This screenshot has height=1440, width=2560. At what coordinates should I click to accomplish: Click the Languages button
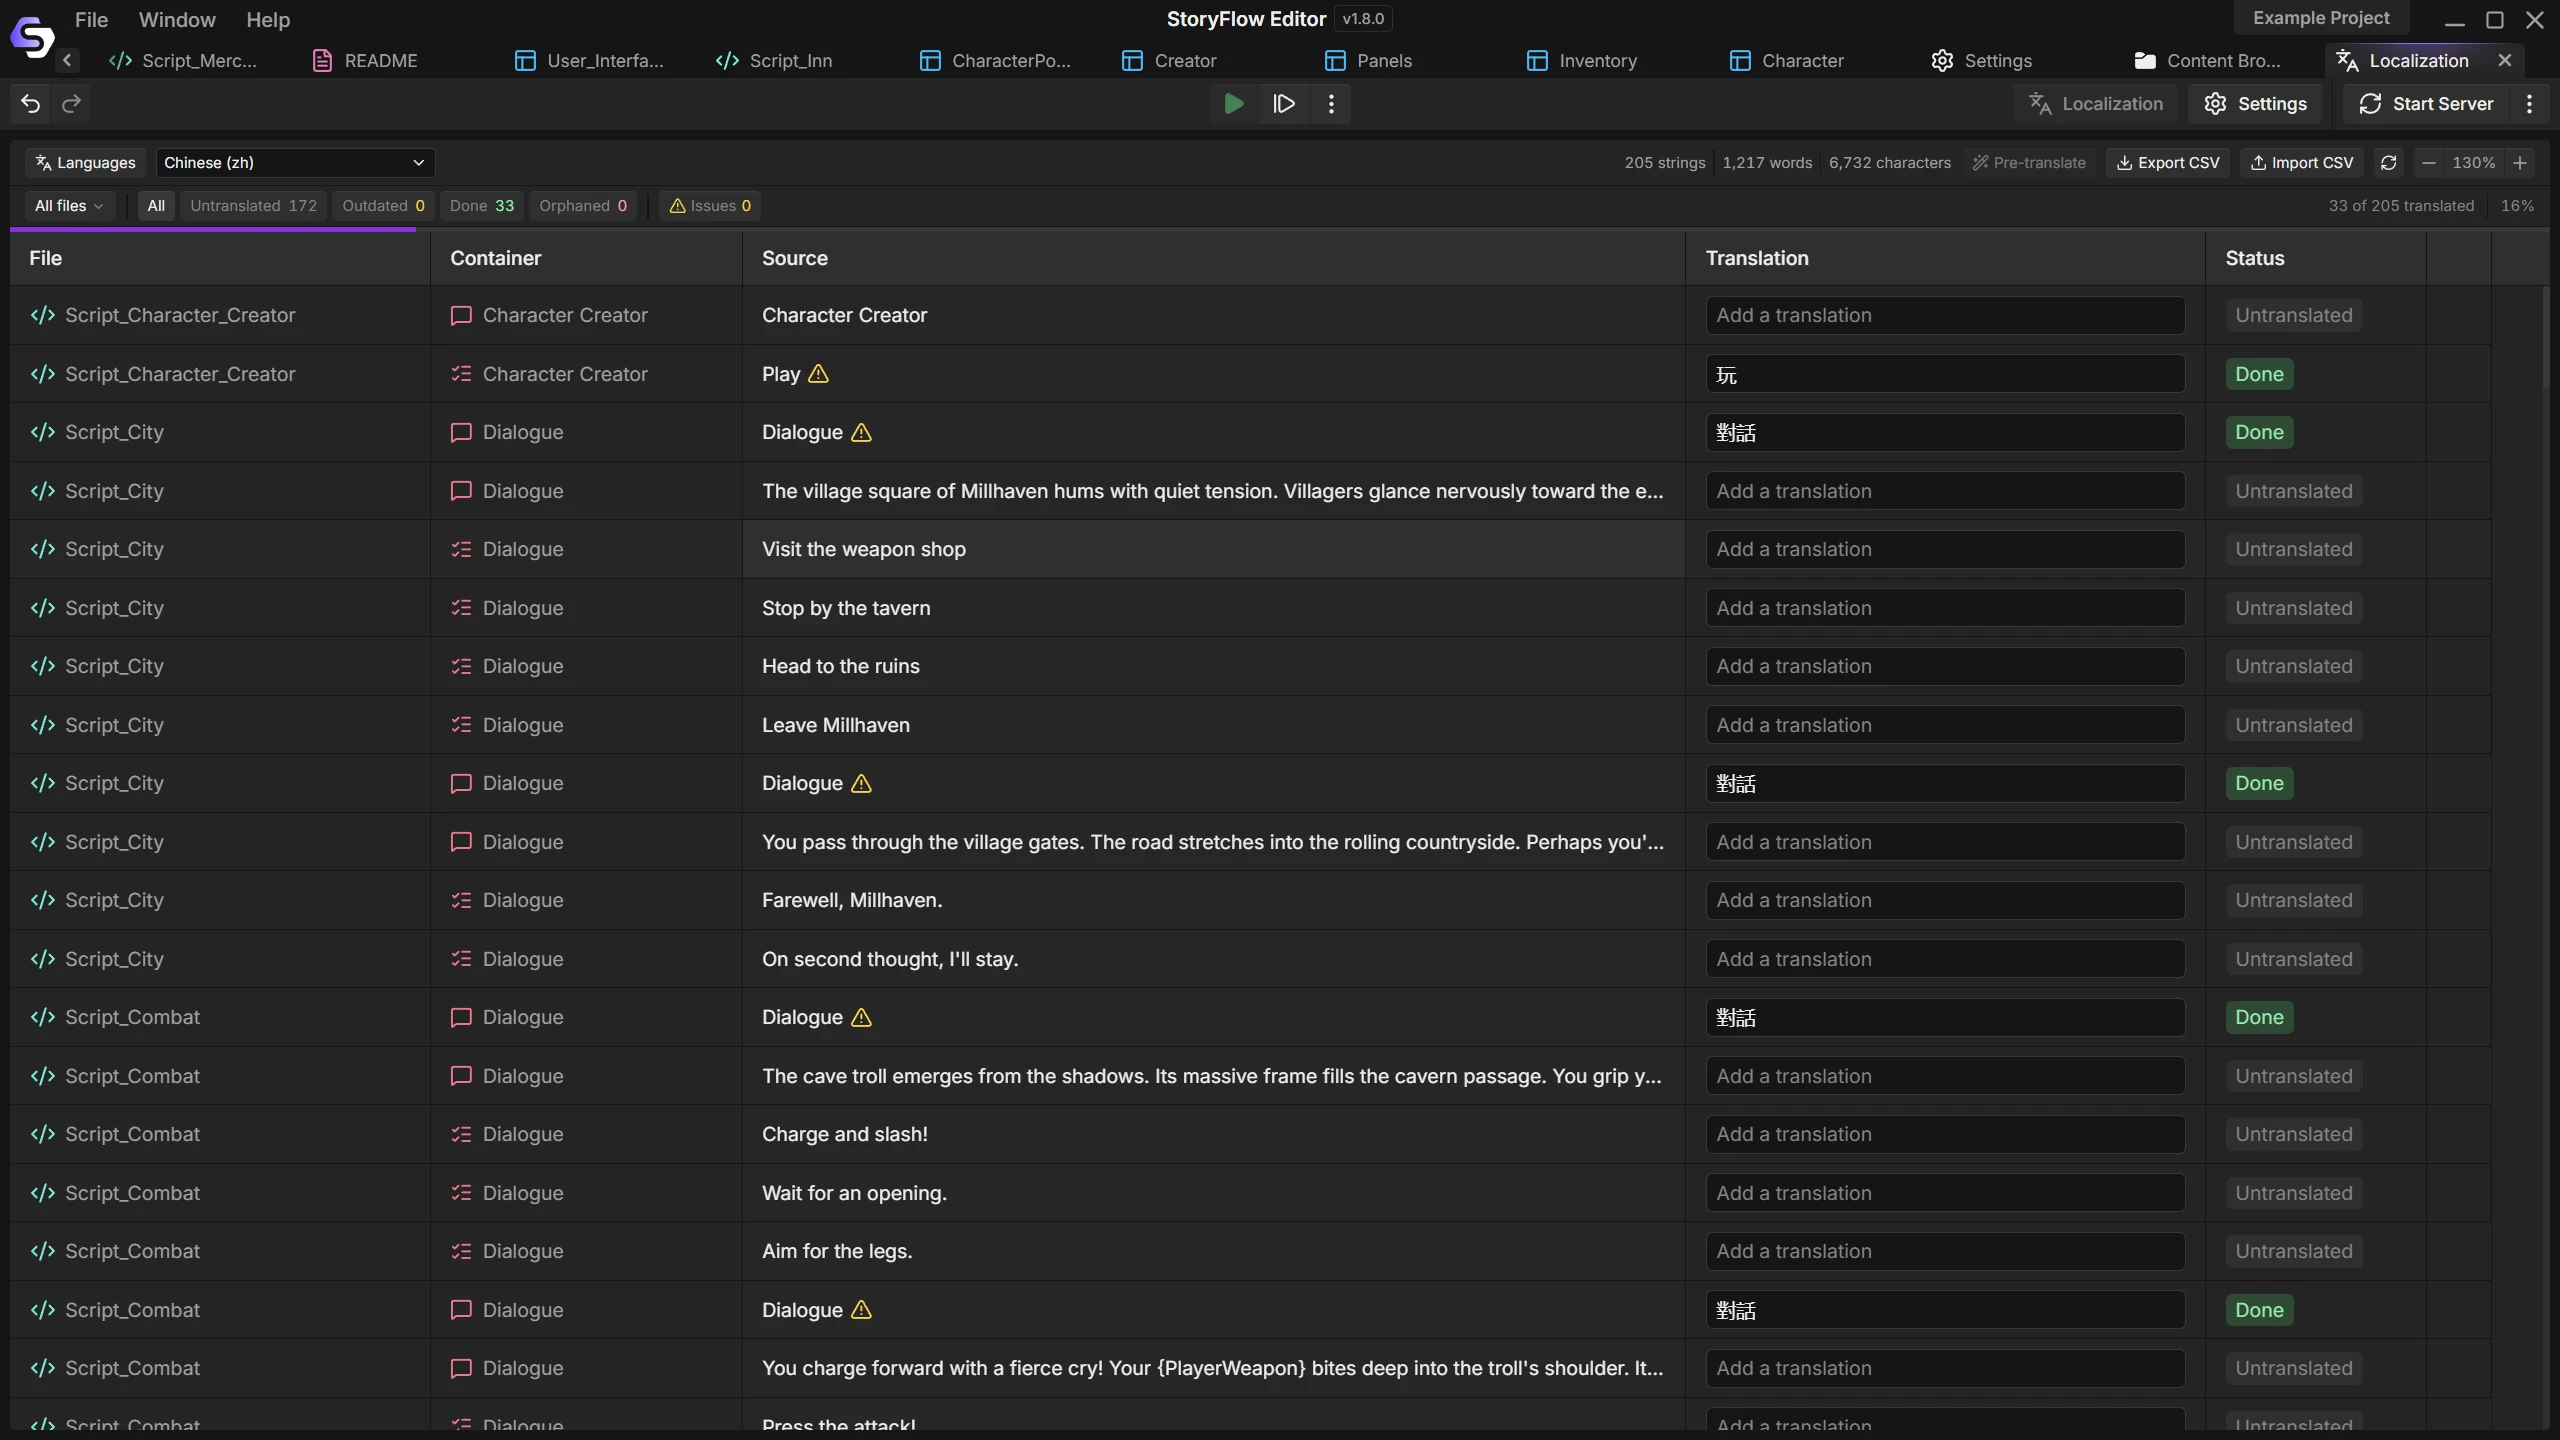click(x=86, y=163)
